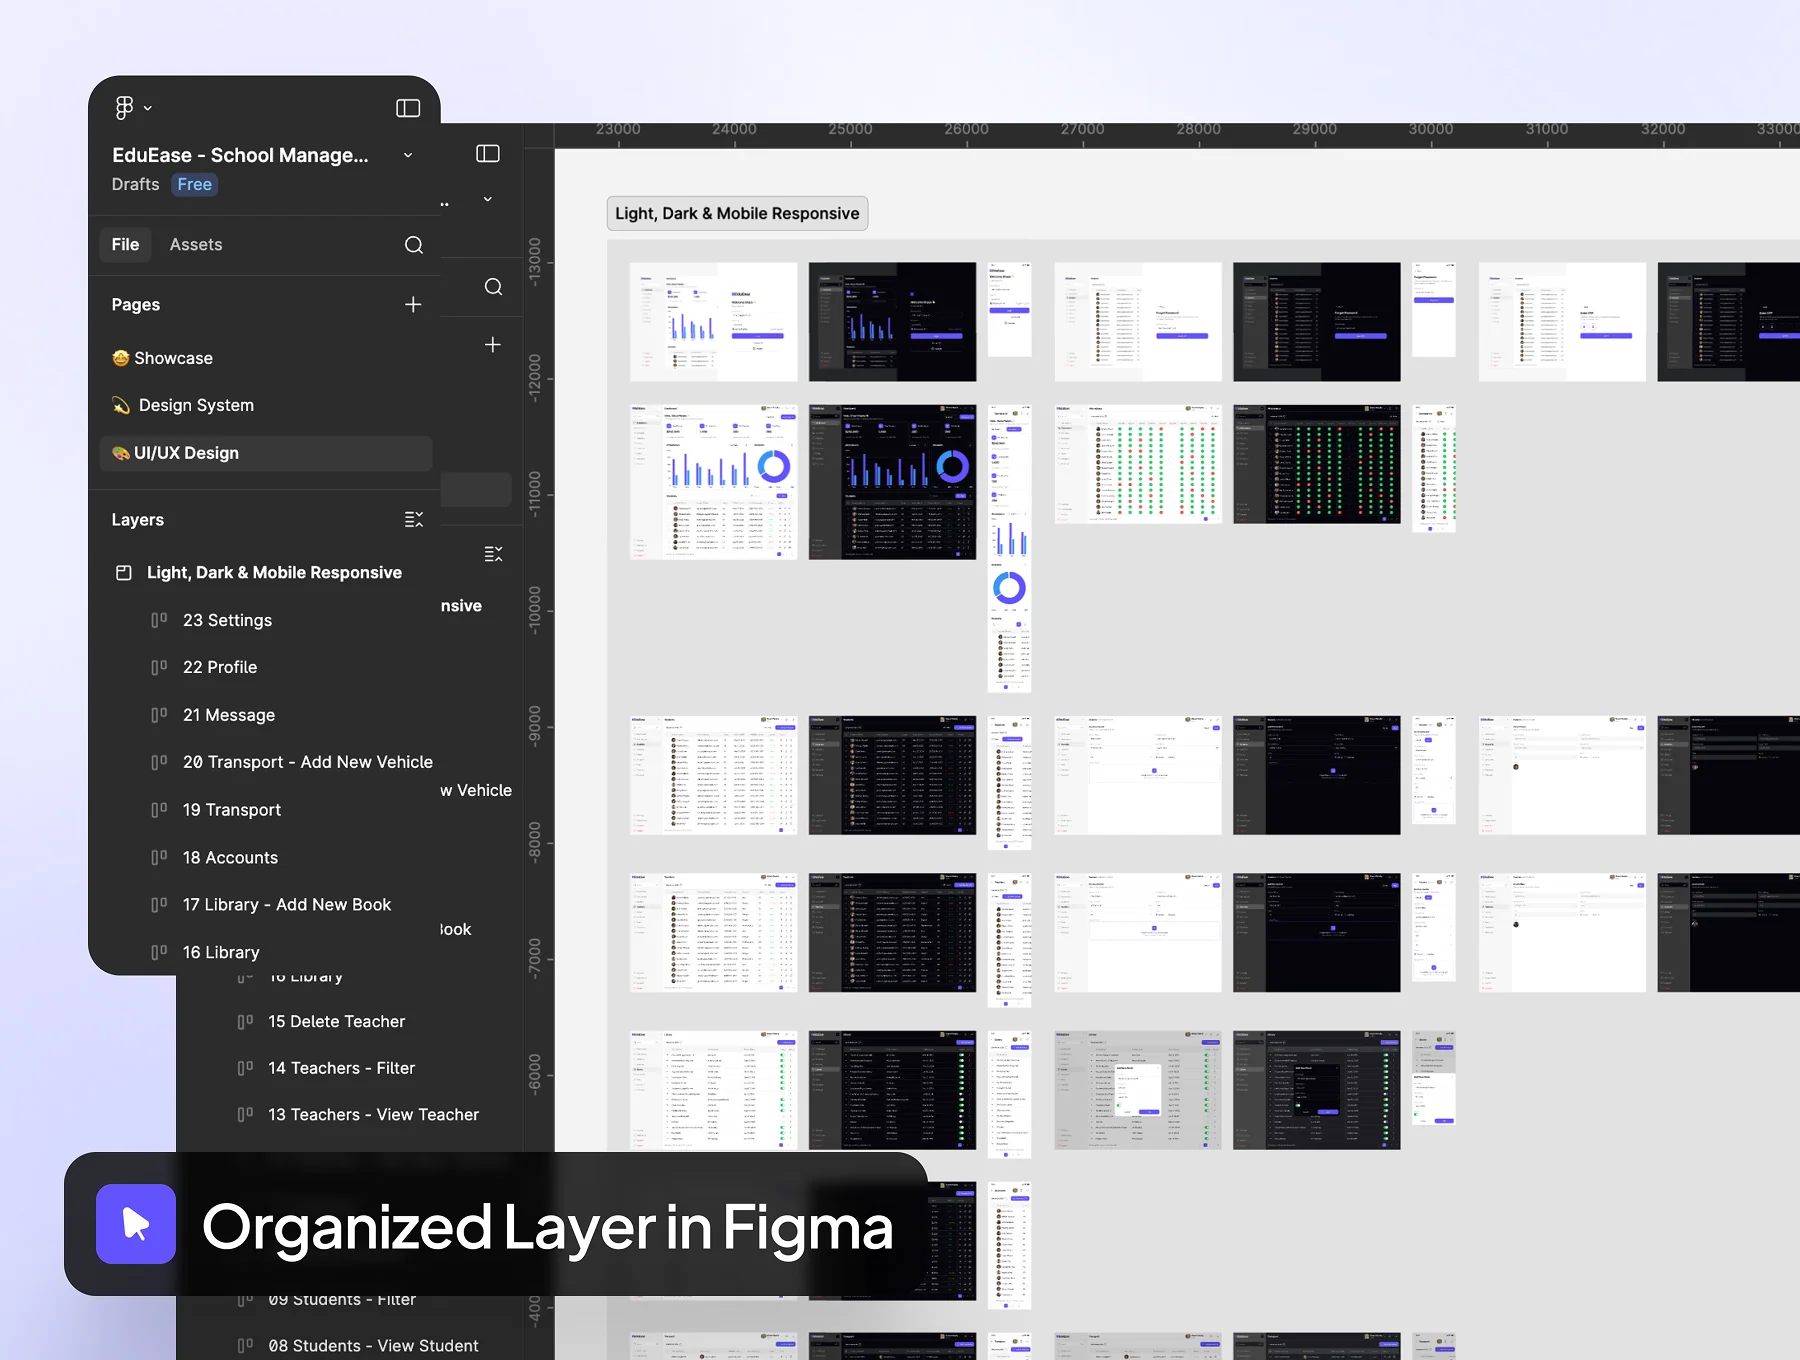This screenshot has width=1800, height=1360.
Task: Click the "Pages" section heading
Action: point(136,304)
